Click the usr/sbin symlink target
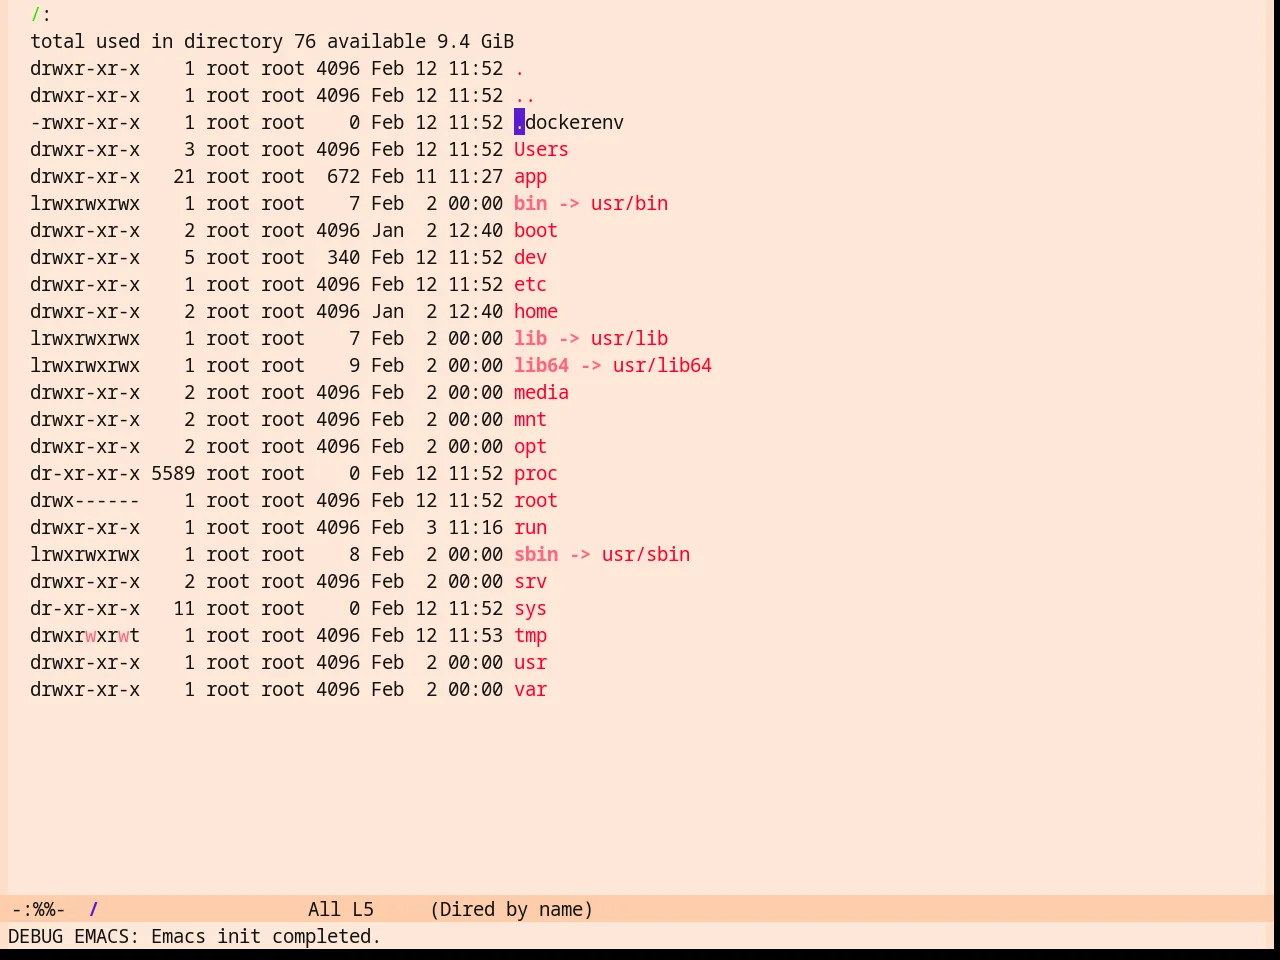Image resolution: width=1280 pixels, height=960 pixels. (646, 555)
